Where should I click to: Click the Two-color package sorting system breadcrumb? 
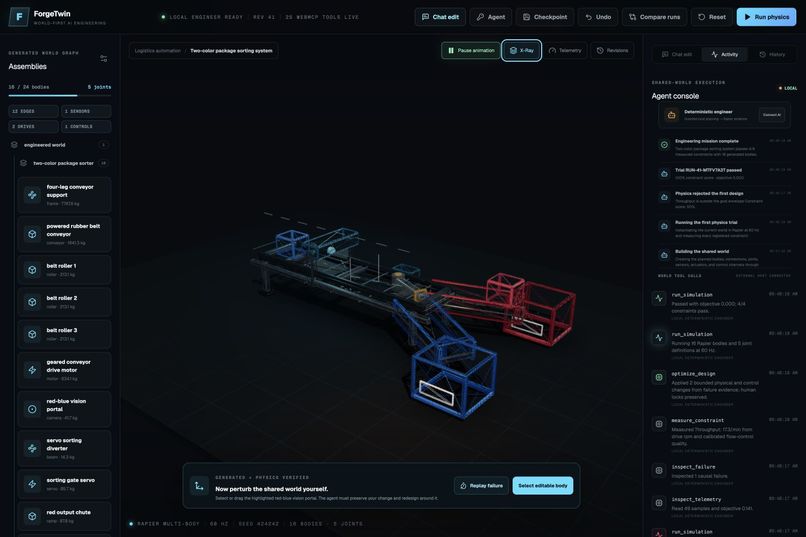click(231, 51)
